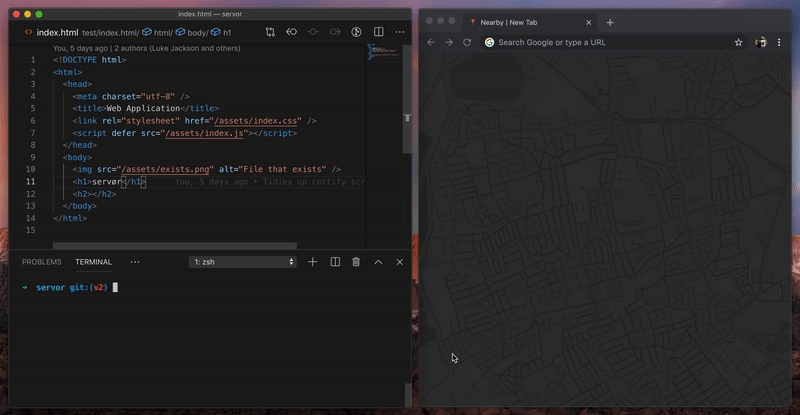800x415 pixels.
Task: Switch to the PROBLEMS tab
Action: pos(42,262)
